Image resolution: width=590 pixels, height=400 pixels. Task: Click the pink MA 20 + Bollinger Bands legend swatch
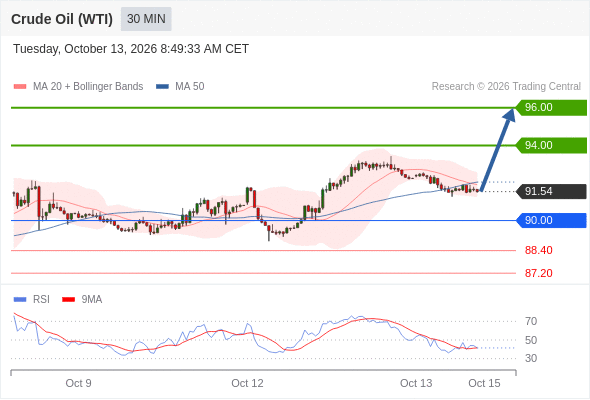[20, 87]
